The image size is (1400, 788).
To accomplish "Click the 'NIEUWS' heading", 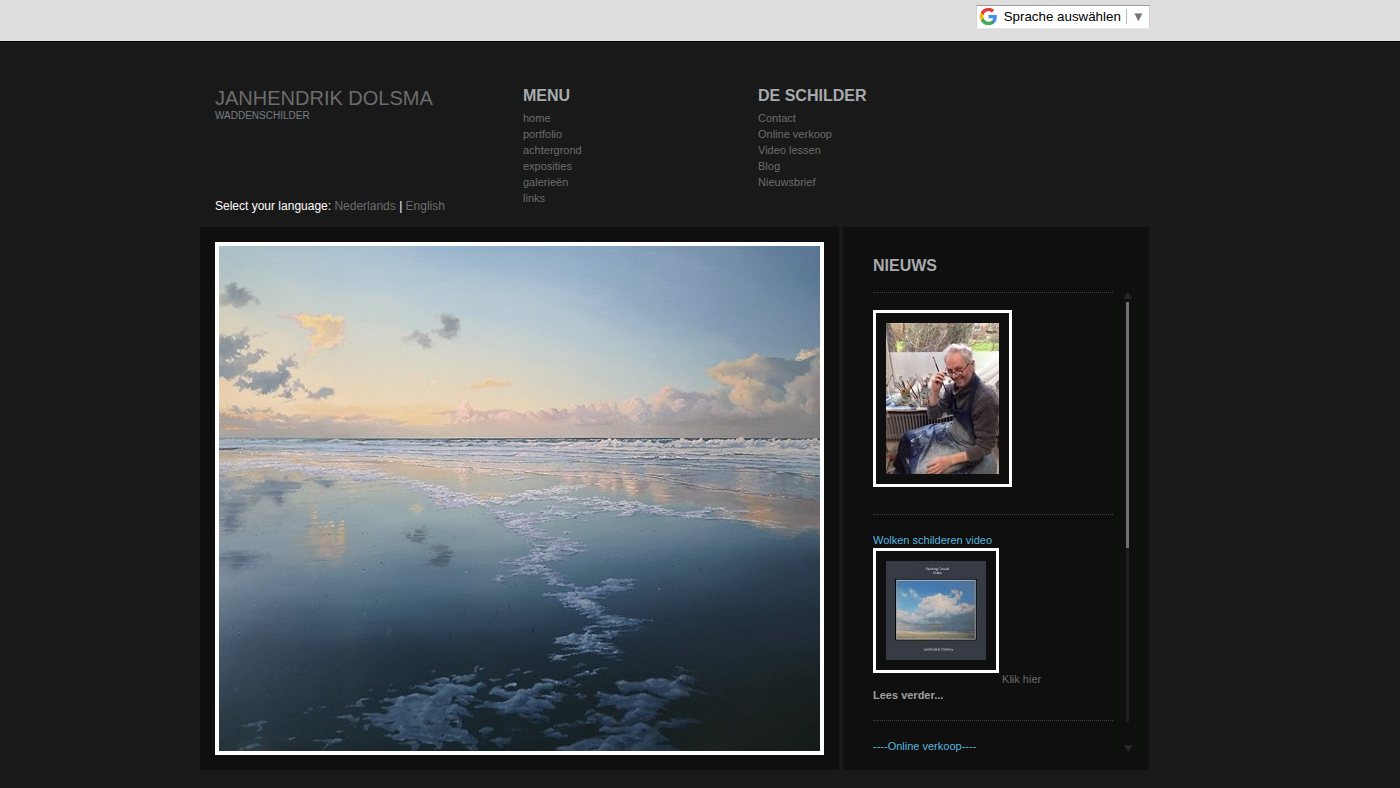I will coord(905,266).
